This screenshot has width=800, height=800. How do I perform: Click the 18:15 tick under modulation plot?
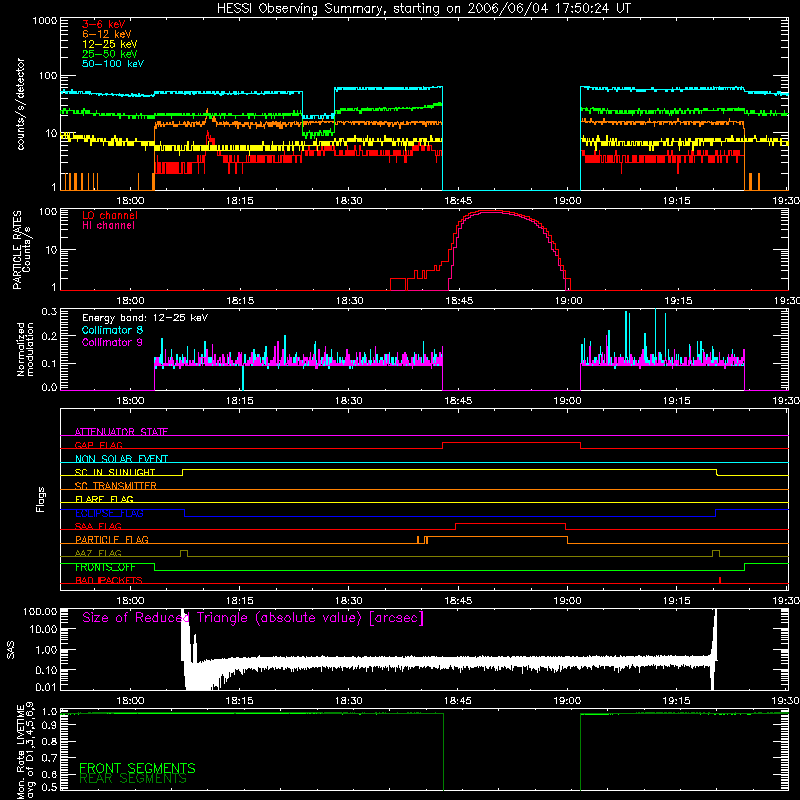click(x=240, y=401)
